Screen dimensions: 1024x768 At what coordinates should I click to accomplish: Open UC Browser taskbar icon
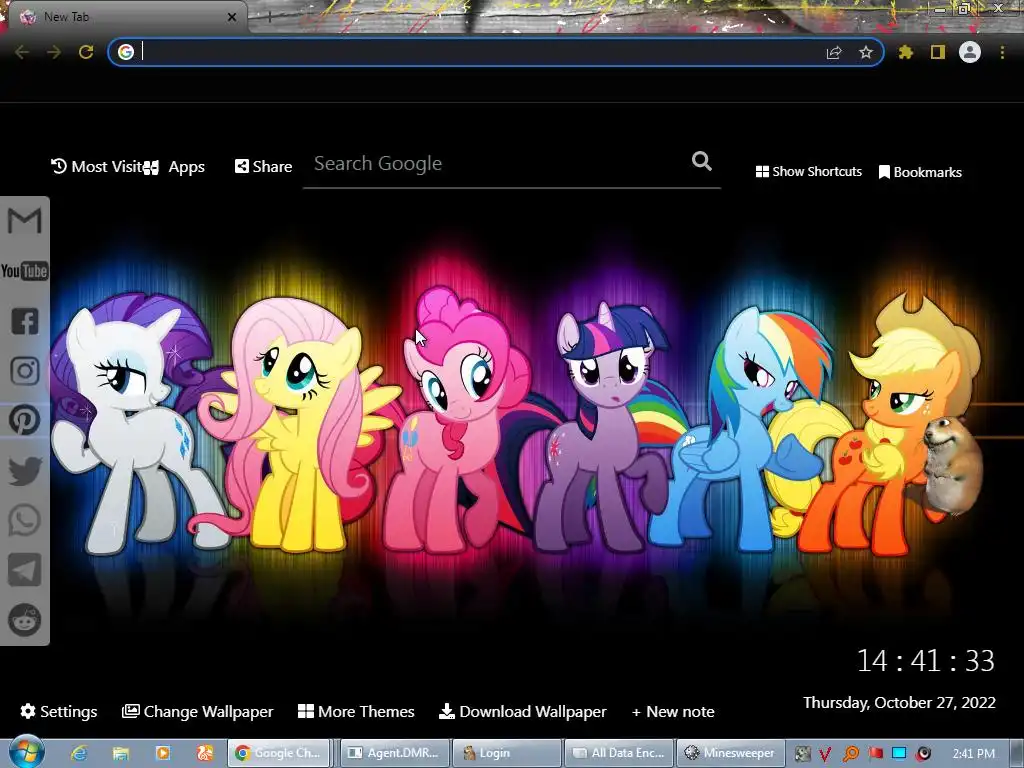point(204,753)
